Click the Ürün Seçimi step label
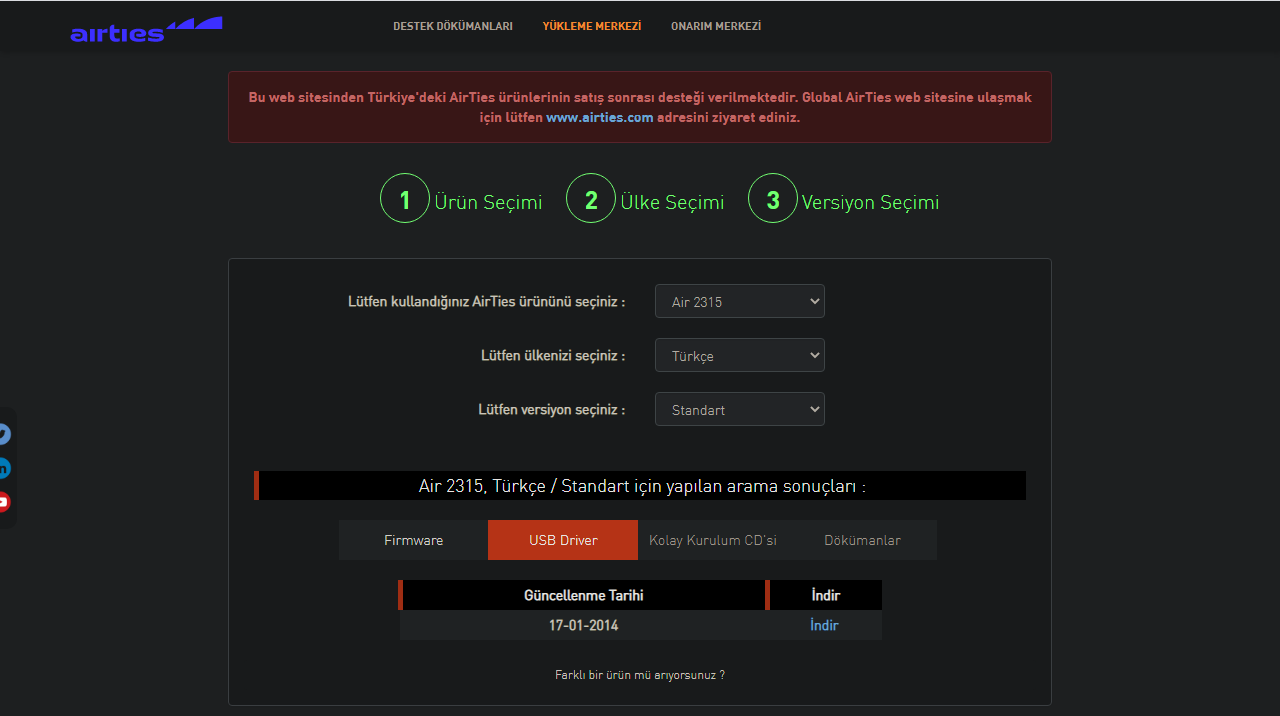The image size is (1280, 716). 488,202
